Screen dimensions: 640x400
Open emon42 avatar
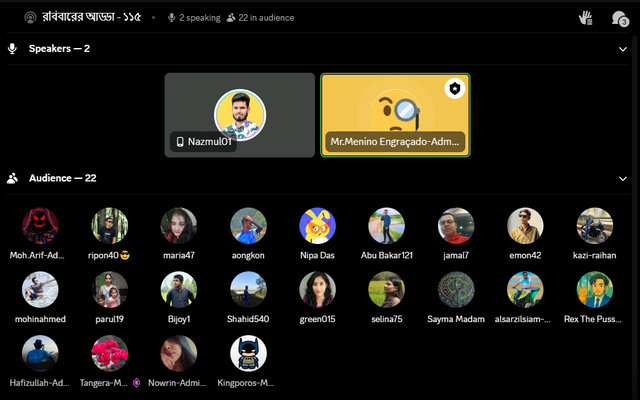pyautogui.click(x=525, y=226)
